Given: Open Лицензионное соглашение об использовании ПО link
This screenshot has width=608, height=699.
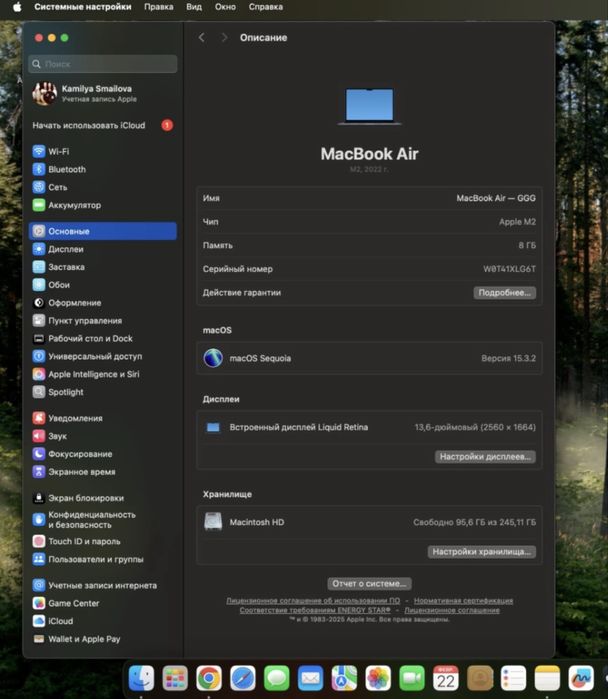Looking at the screenshot, I should point(313,601).
